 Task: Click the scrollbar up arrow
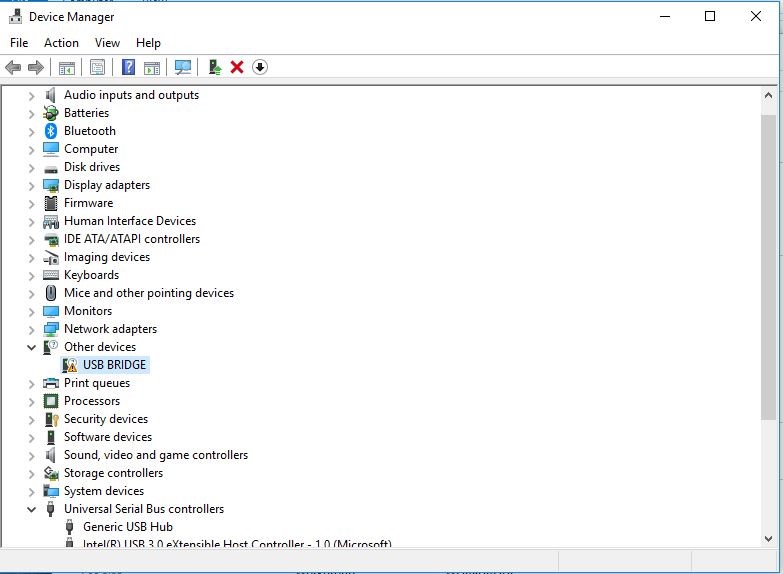pos(769,95)
